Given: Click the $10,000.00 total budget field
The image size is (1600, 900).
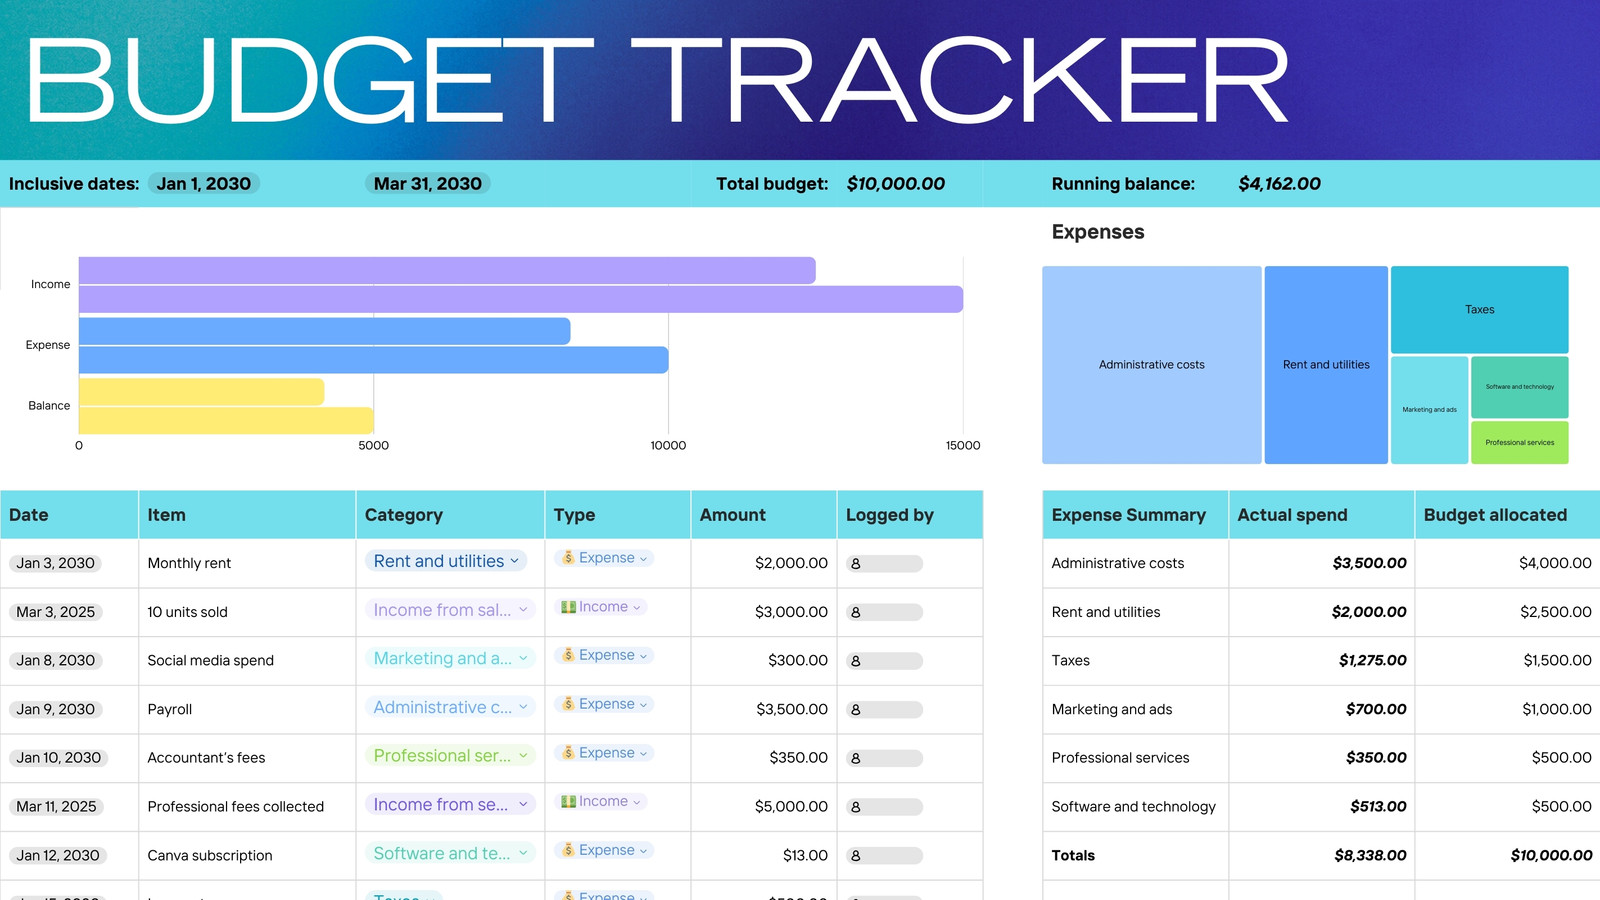Looking at the screenshot, I should tap(896, 184).
